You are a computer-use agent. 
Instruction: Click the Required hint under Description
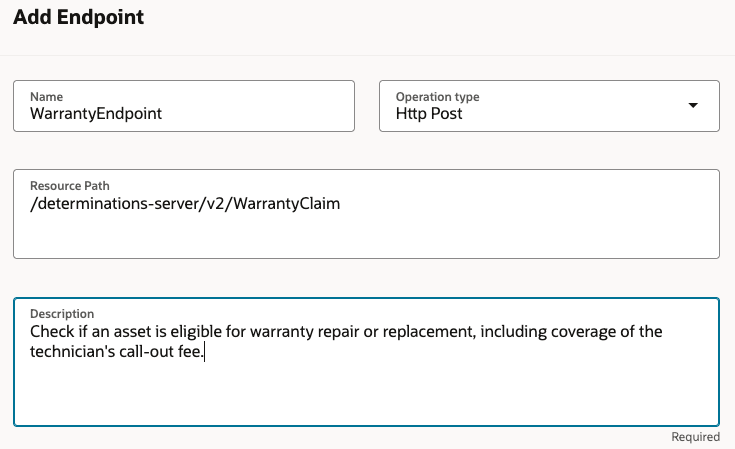[x=695, y=437]
